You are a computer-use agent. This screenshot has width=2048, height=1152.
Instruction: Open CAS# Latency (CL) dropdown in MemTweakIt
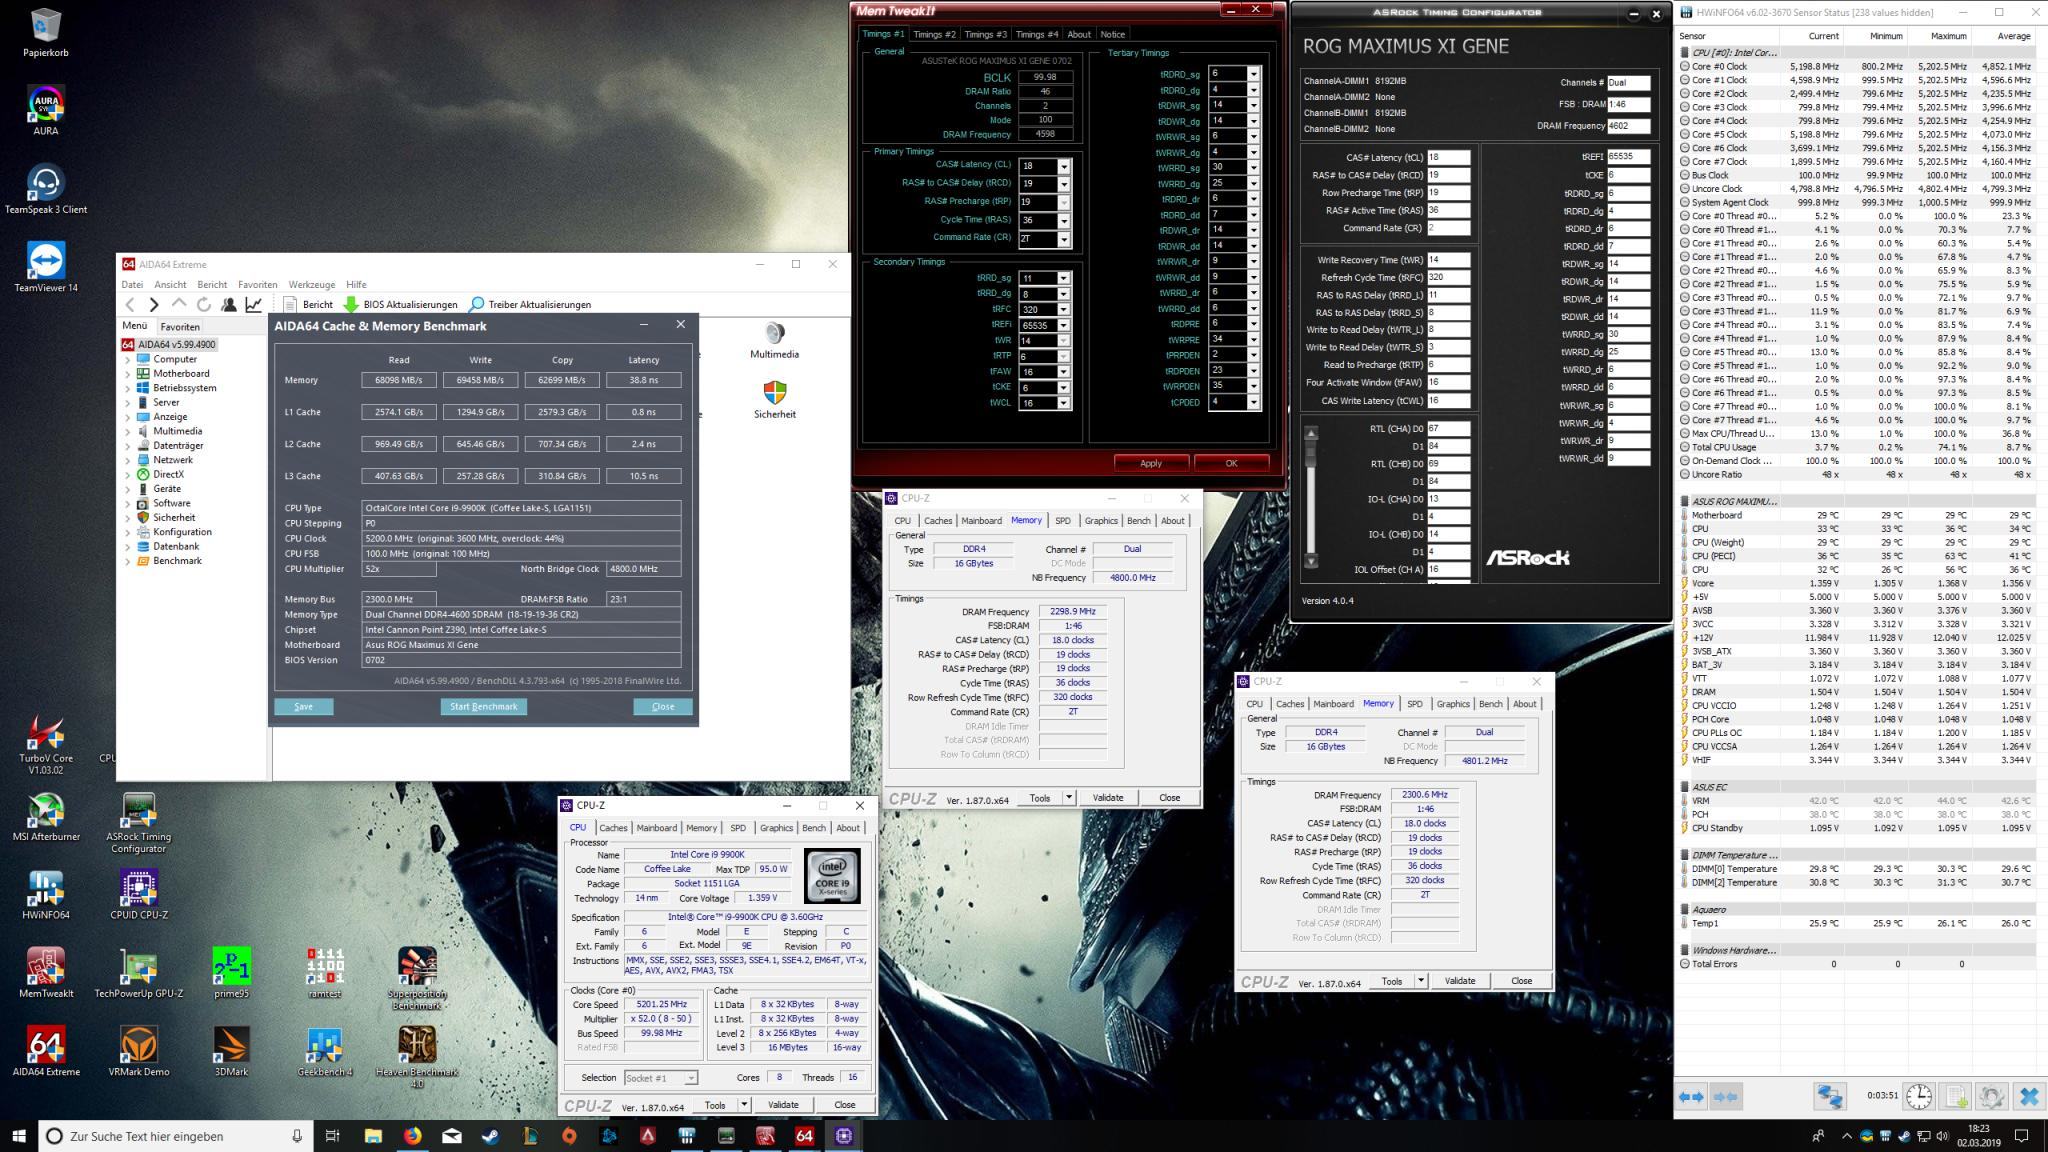pos(1063,166)
